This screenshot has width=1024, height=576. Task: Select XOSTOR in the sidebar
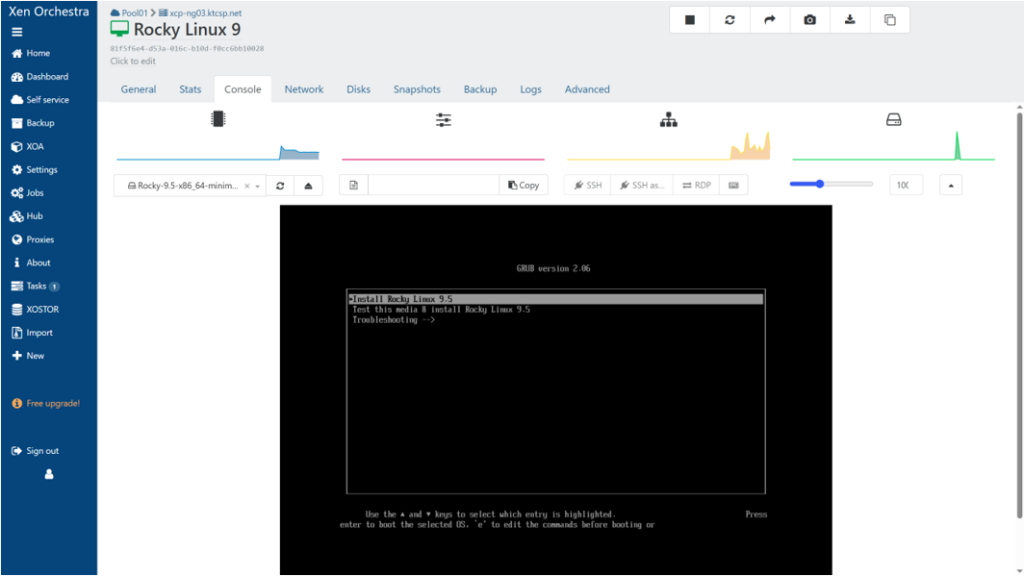[42, 309]
